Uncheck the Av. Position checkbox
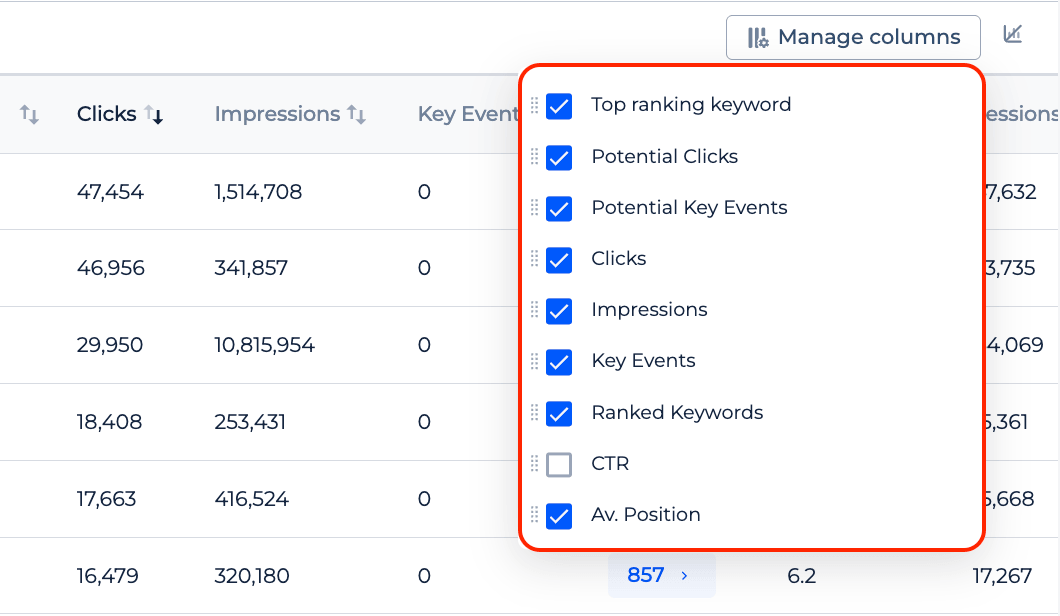 pyautogui.click(x=559, y=516)
